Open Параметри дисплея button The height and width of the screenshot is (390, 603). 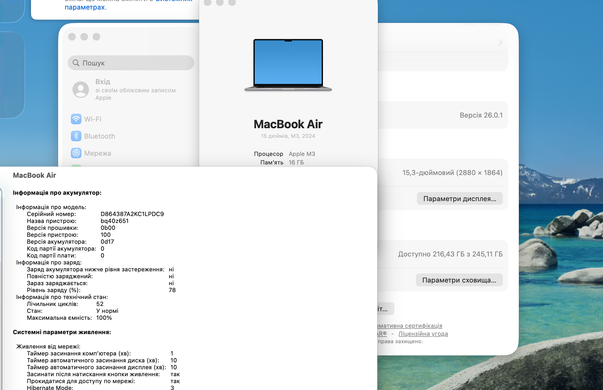(x=460, y=198)
